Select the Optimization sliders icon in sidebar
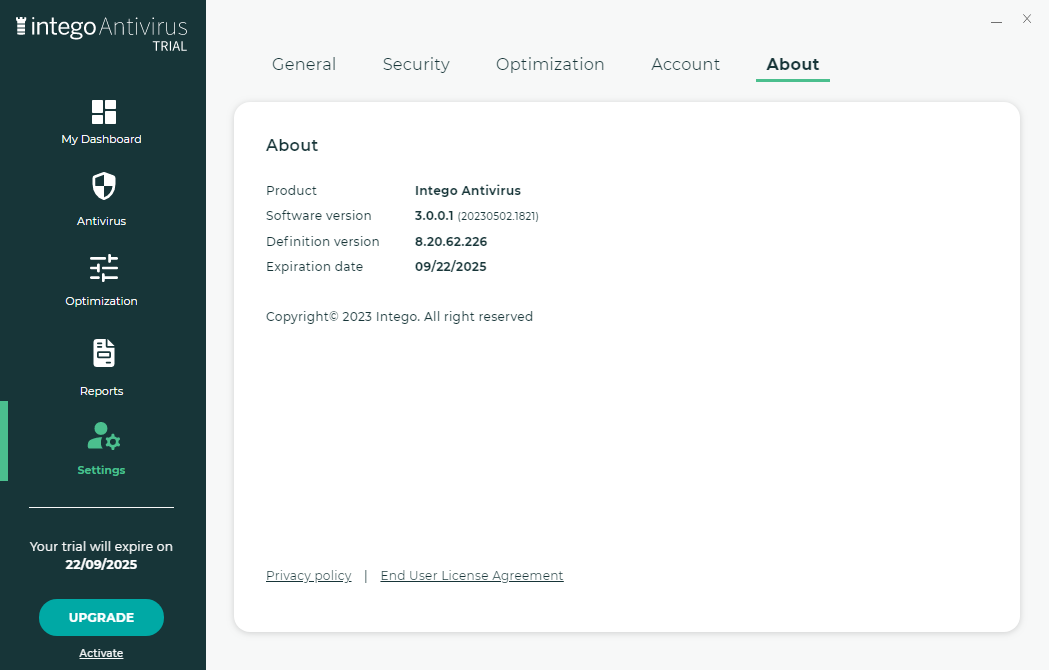This screenshot has width=1049, height=670. [x=103, y=268]
